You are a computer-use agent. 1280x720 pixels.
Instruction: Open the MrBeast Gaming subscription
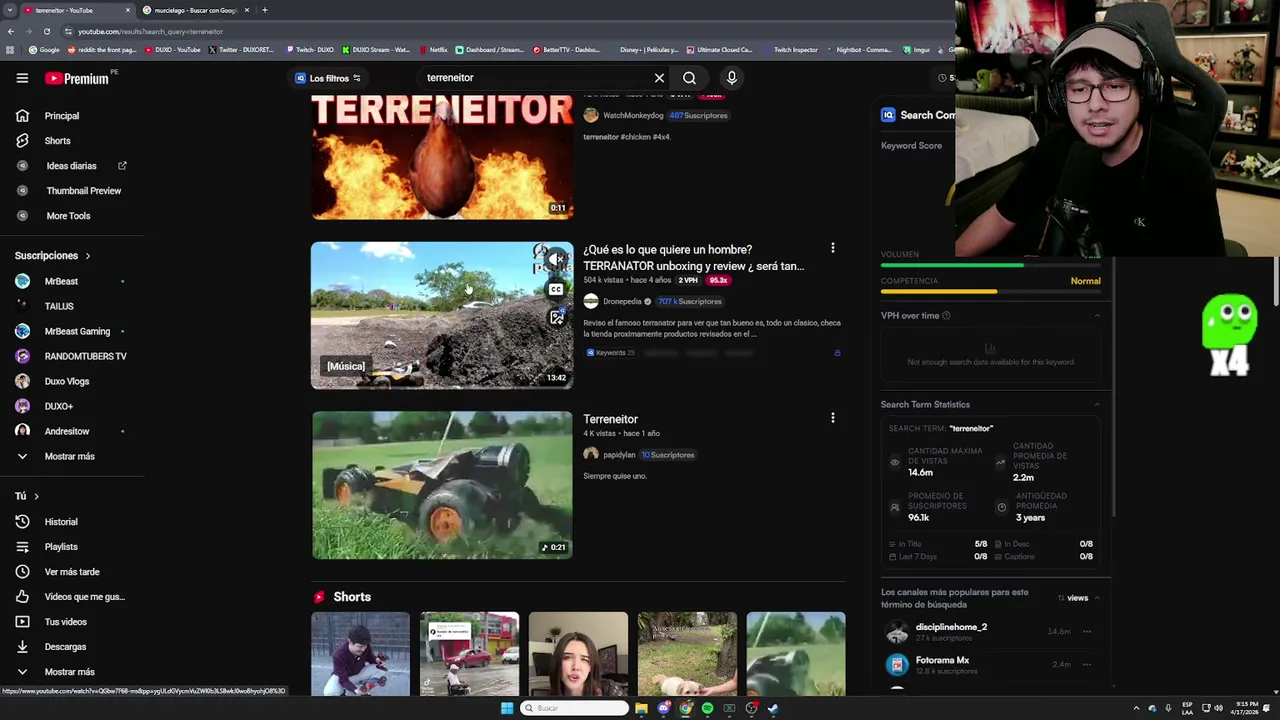[x=76, y=331]
